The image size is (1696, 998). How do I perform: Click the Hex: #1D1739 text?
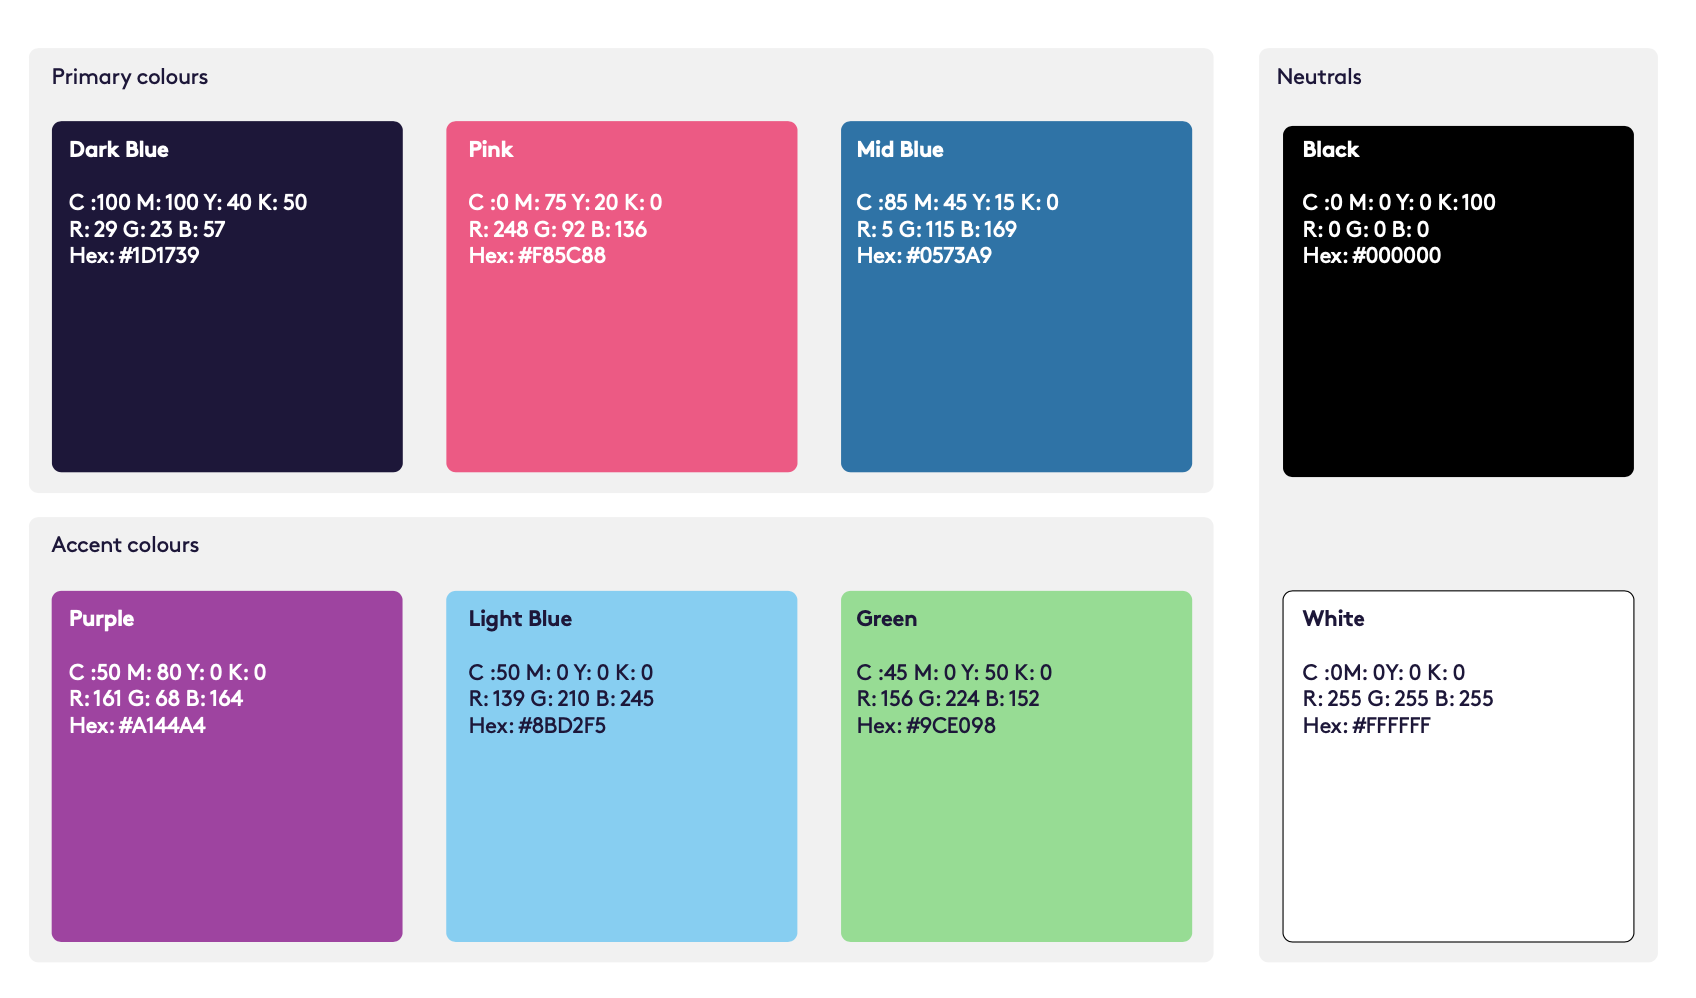(134, 256)
